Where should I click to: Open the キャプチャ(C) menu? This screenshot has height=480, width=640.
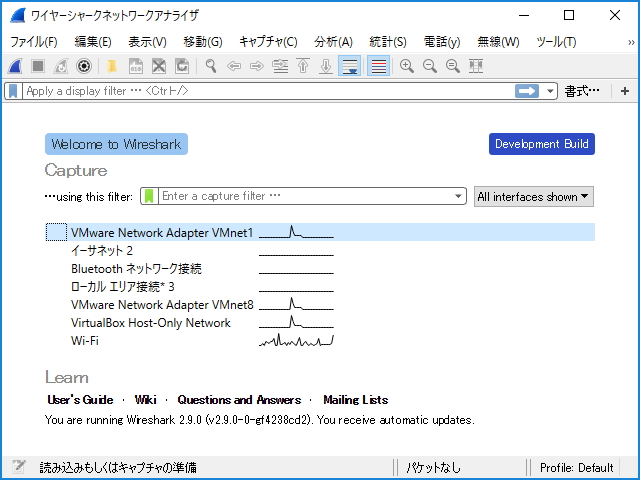click(268, 42)
